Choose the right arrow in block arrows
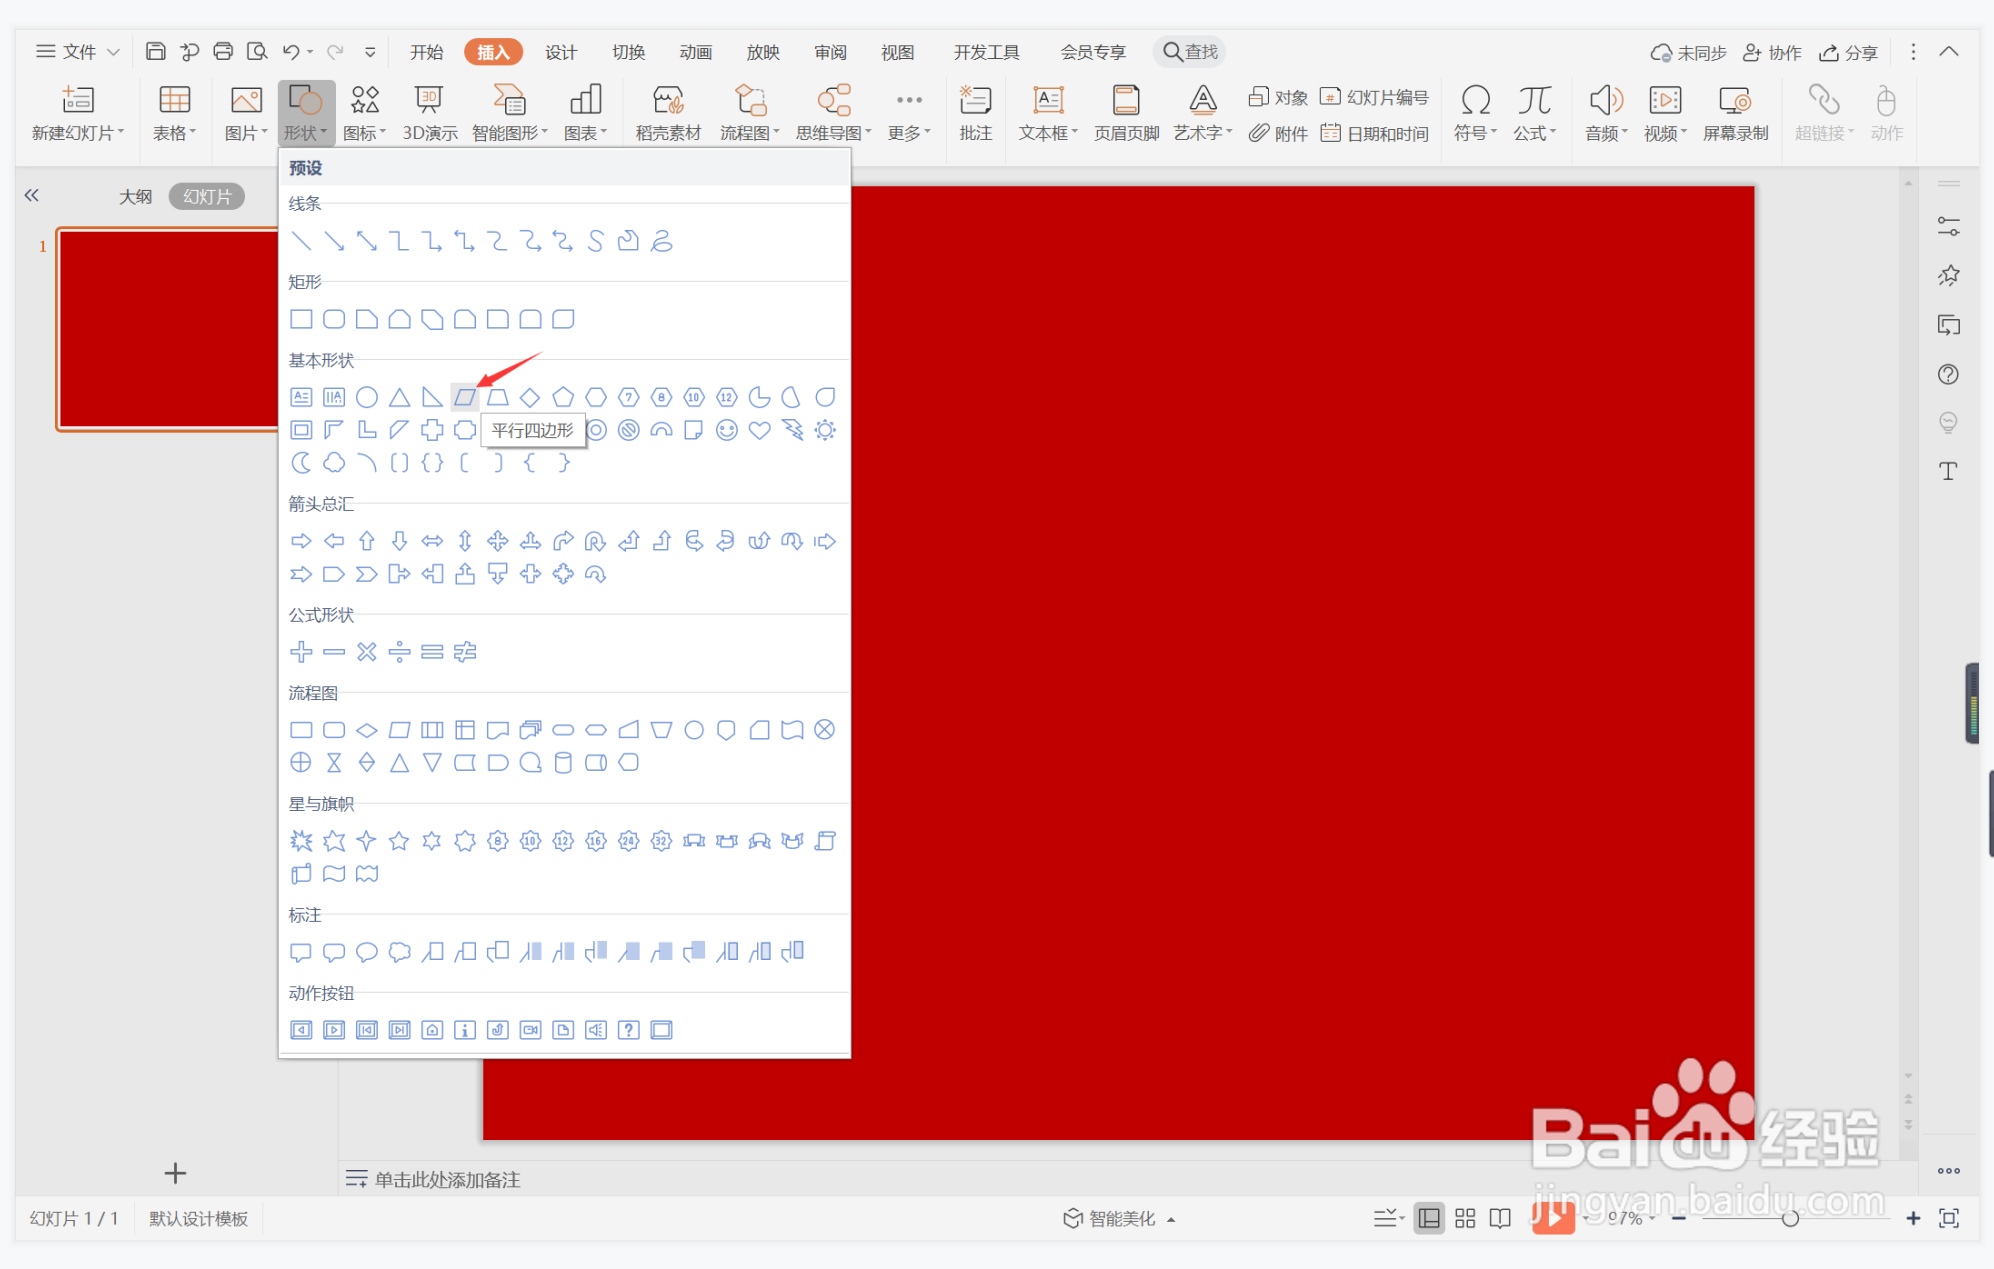1994x1269 pixels. 301,541
